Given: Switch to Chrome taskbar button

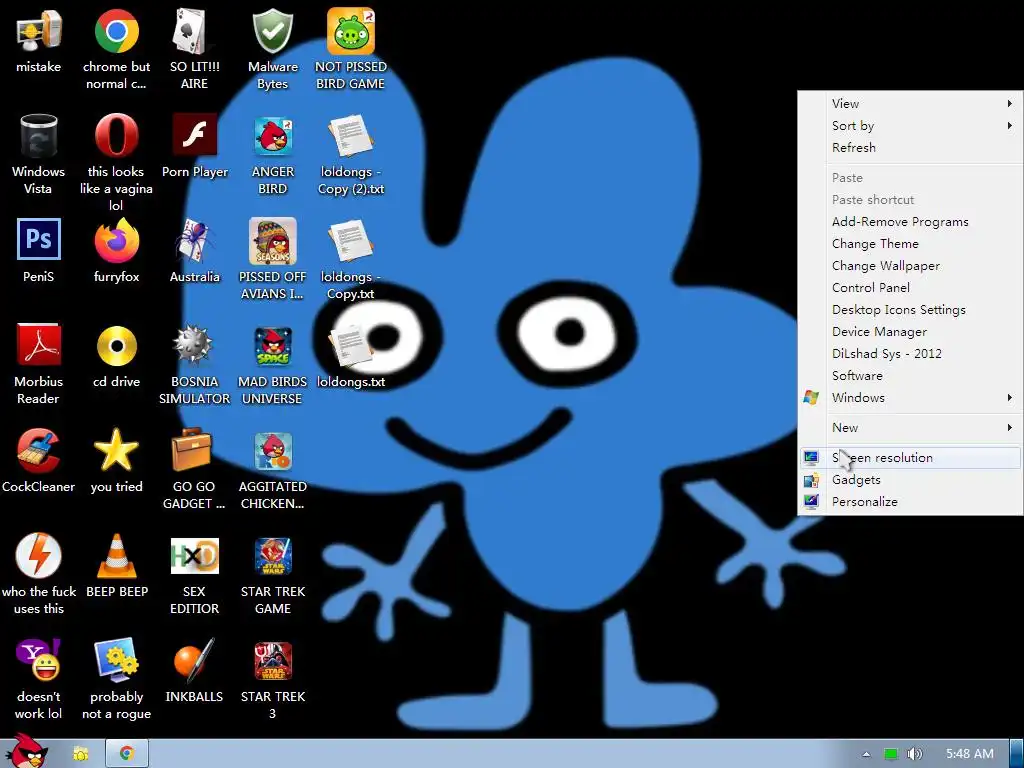Looking at the screenshot, I should click(127, 754).
